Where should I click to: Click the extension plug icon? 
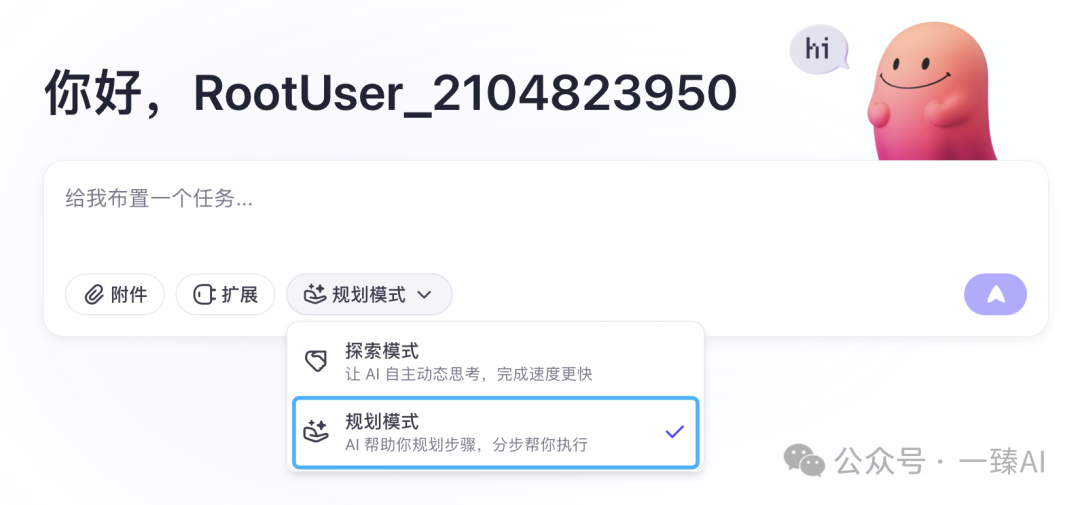[204, 296]
